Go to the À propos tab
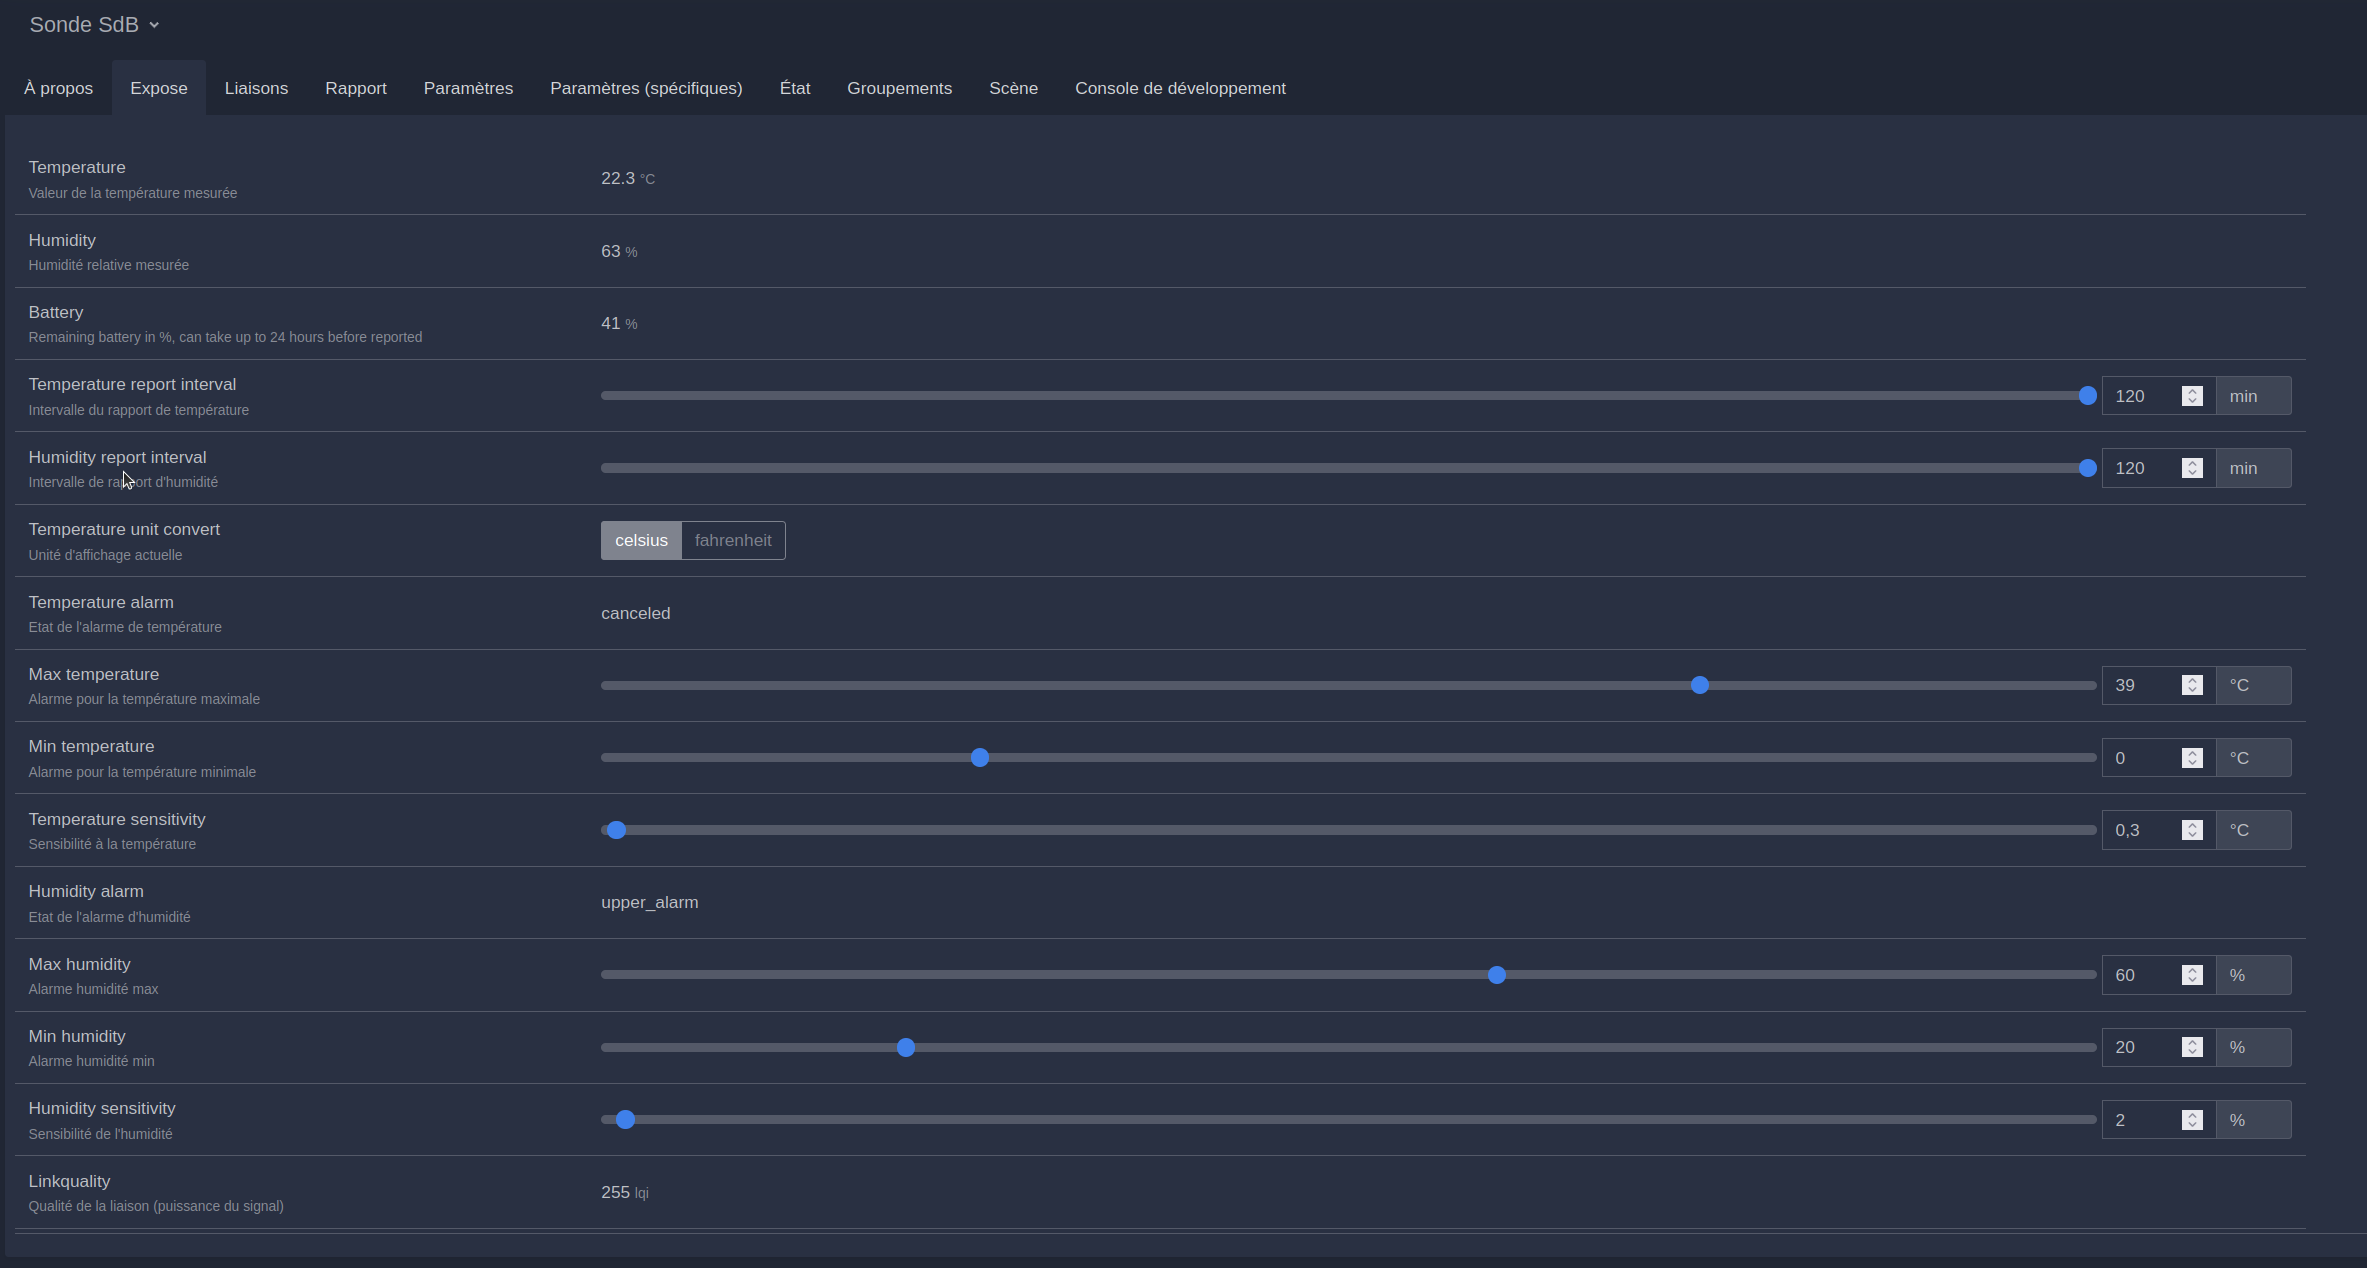Screen dimensions: 2367x1268 (58, 88)
